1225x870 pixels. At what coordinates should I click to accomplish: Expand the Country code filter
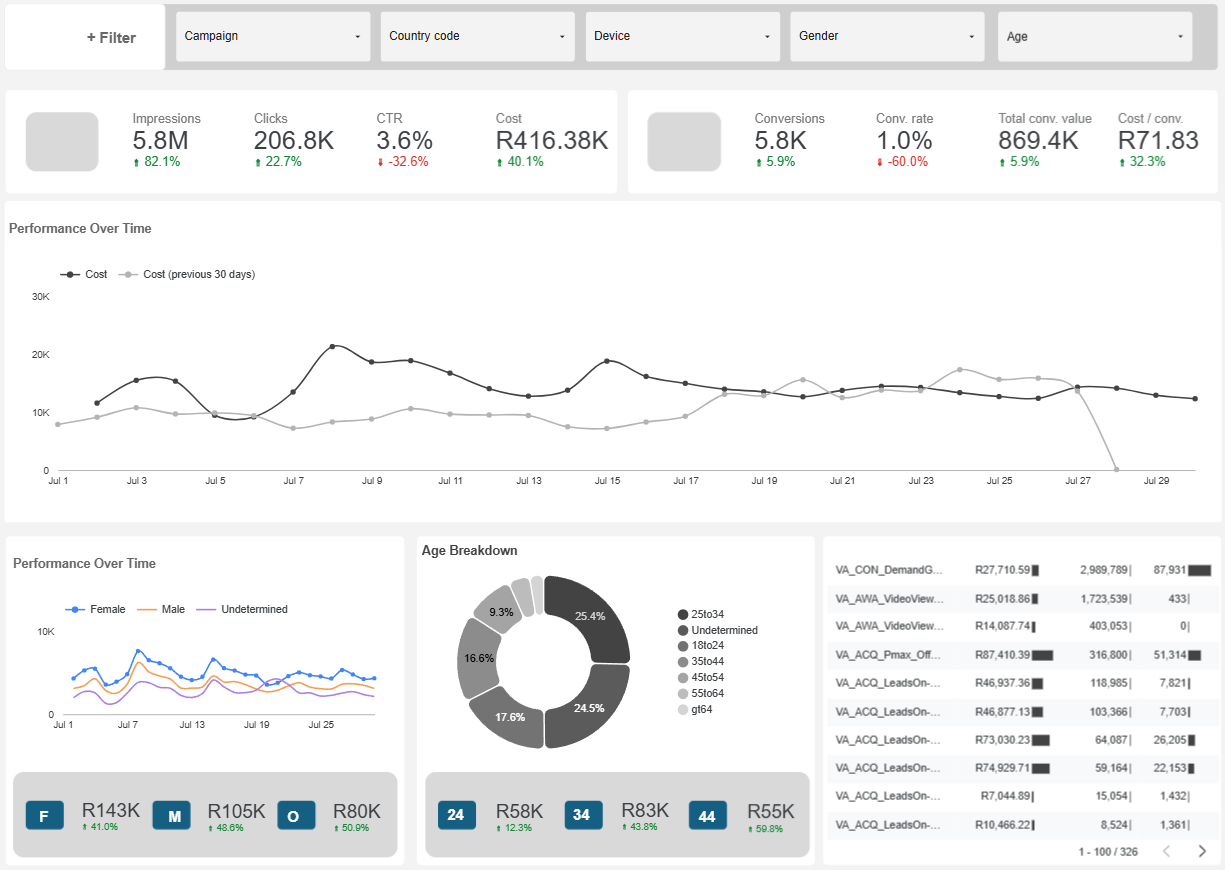pos(477,35)
